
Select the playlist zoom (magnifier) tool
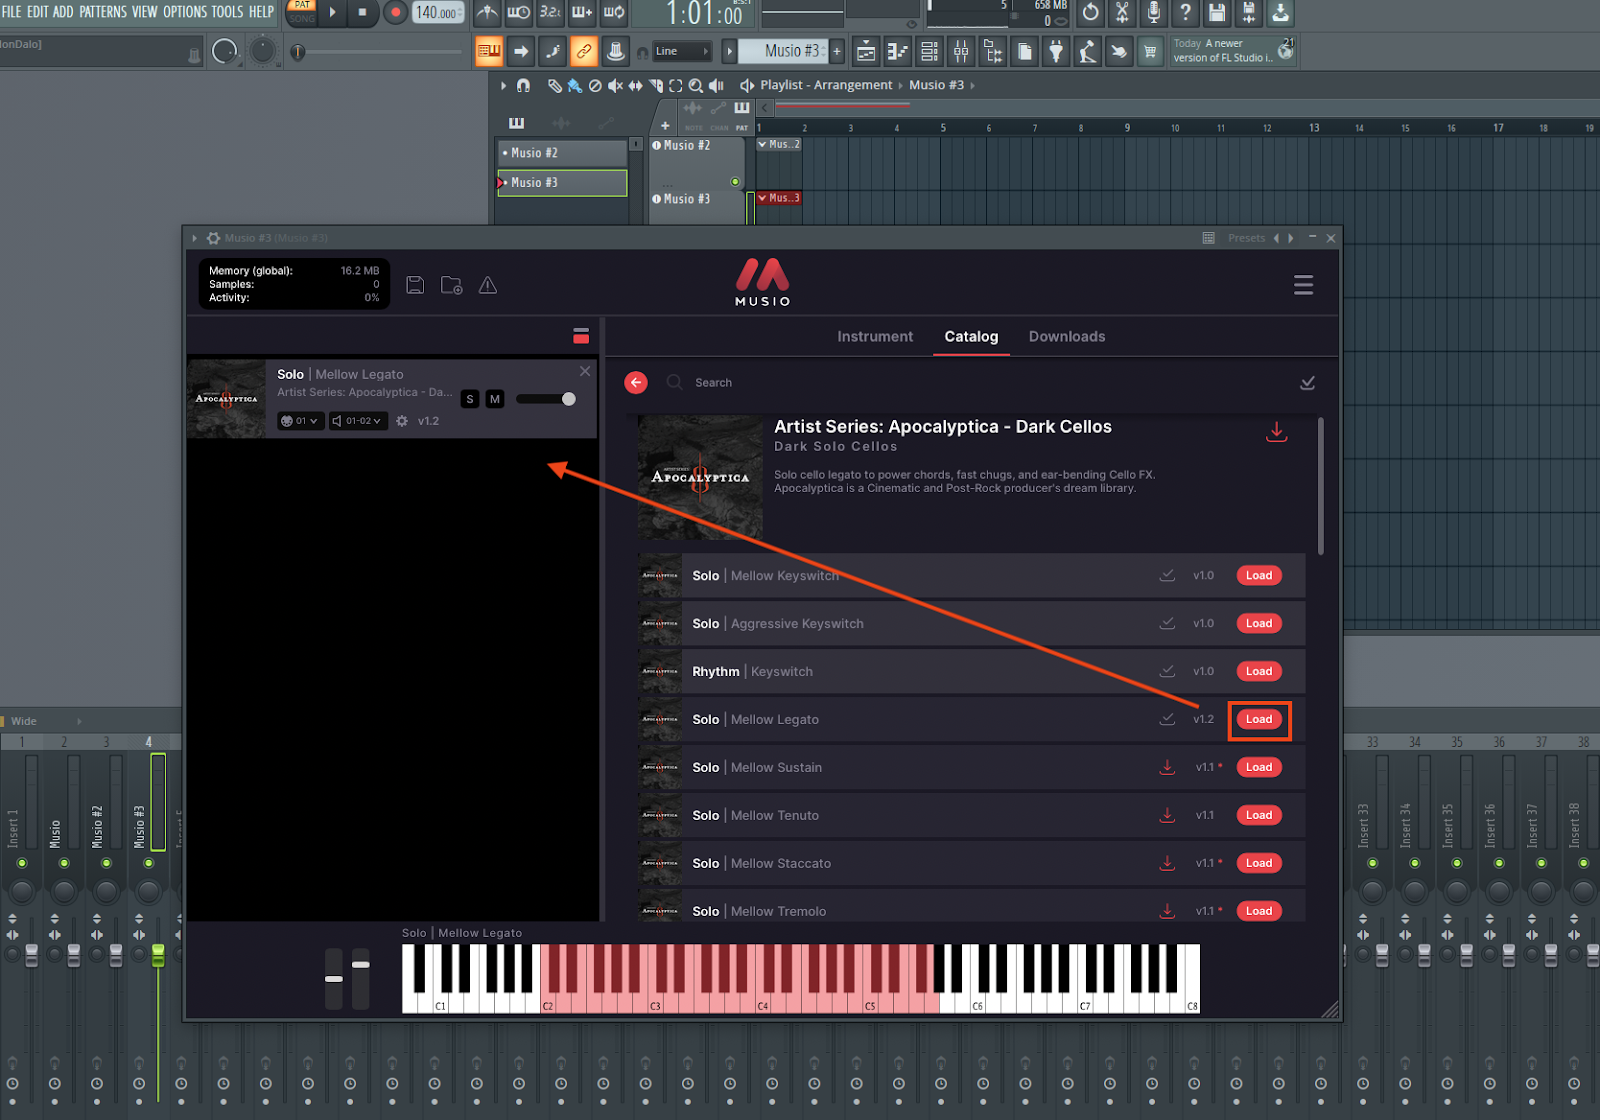tap(696, 86)
